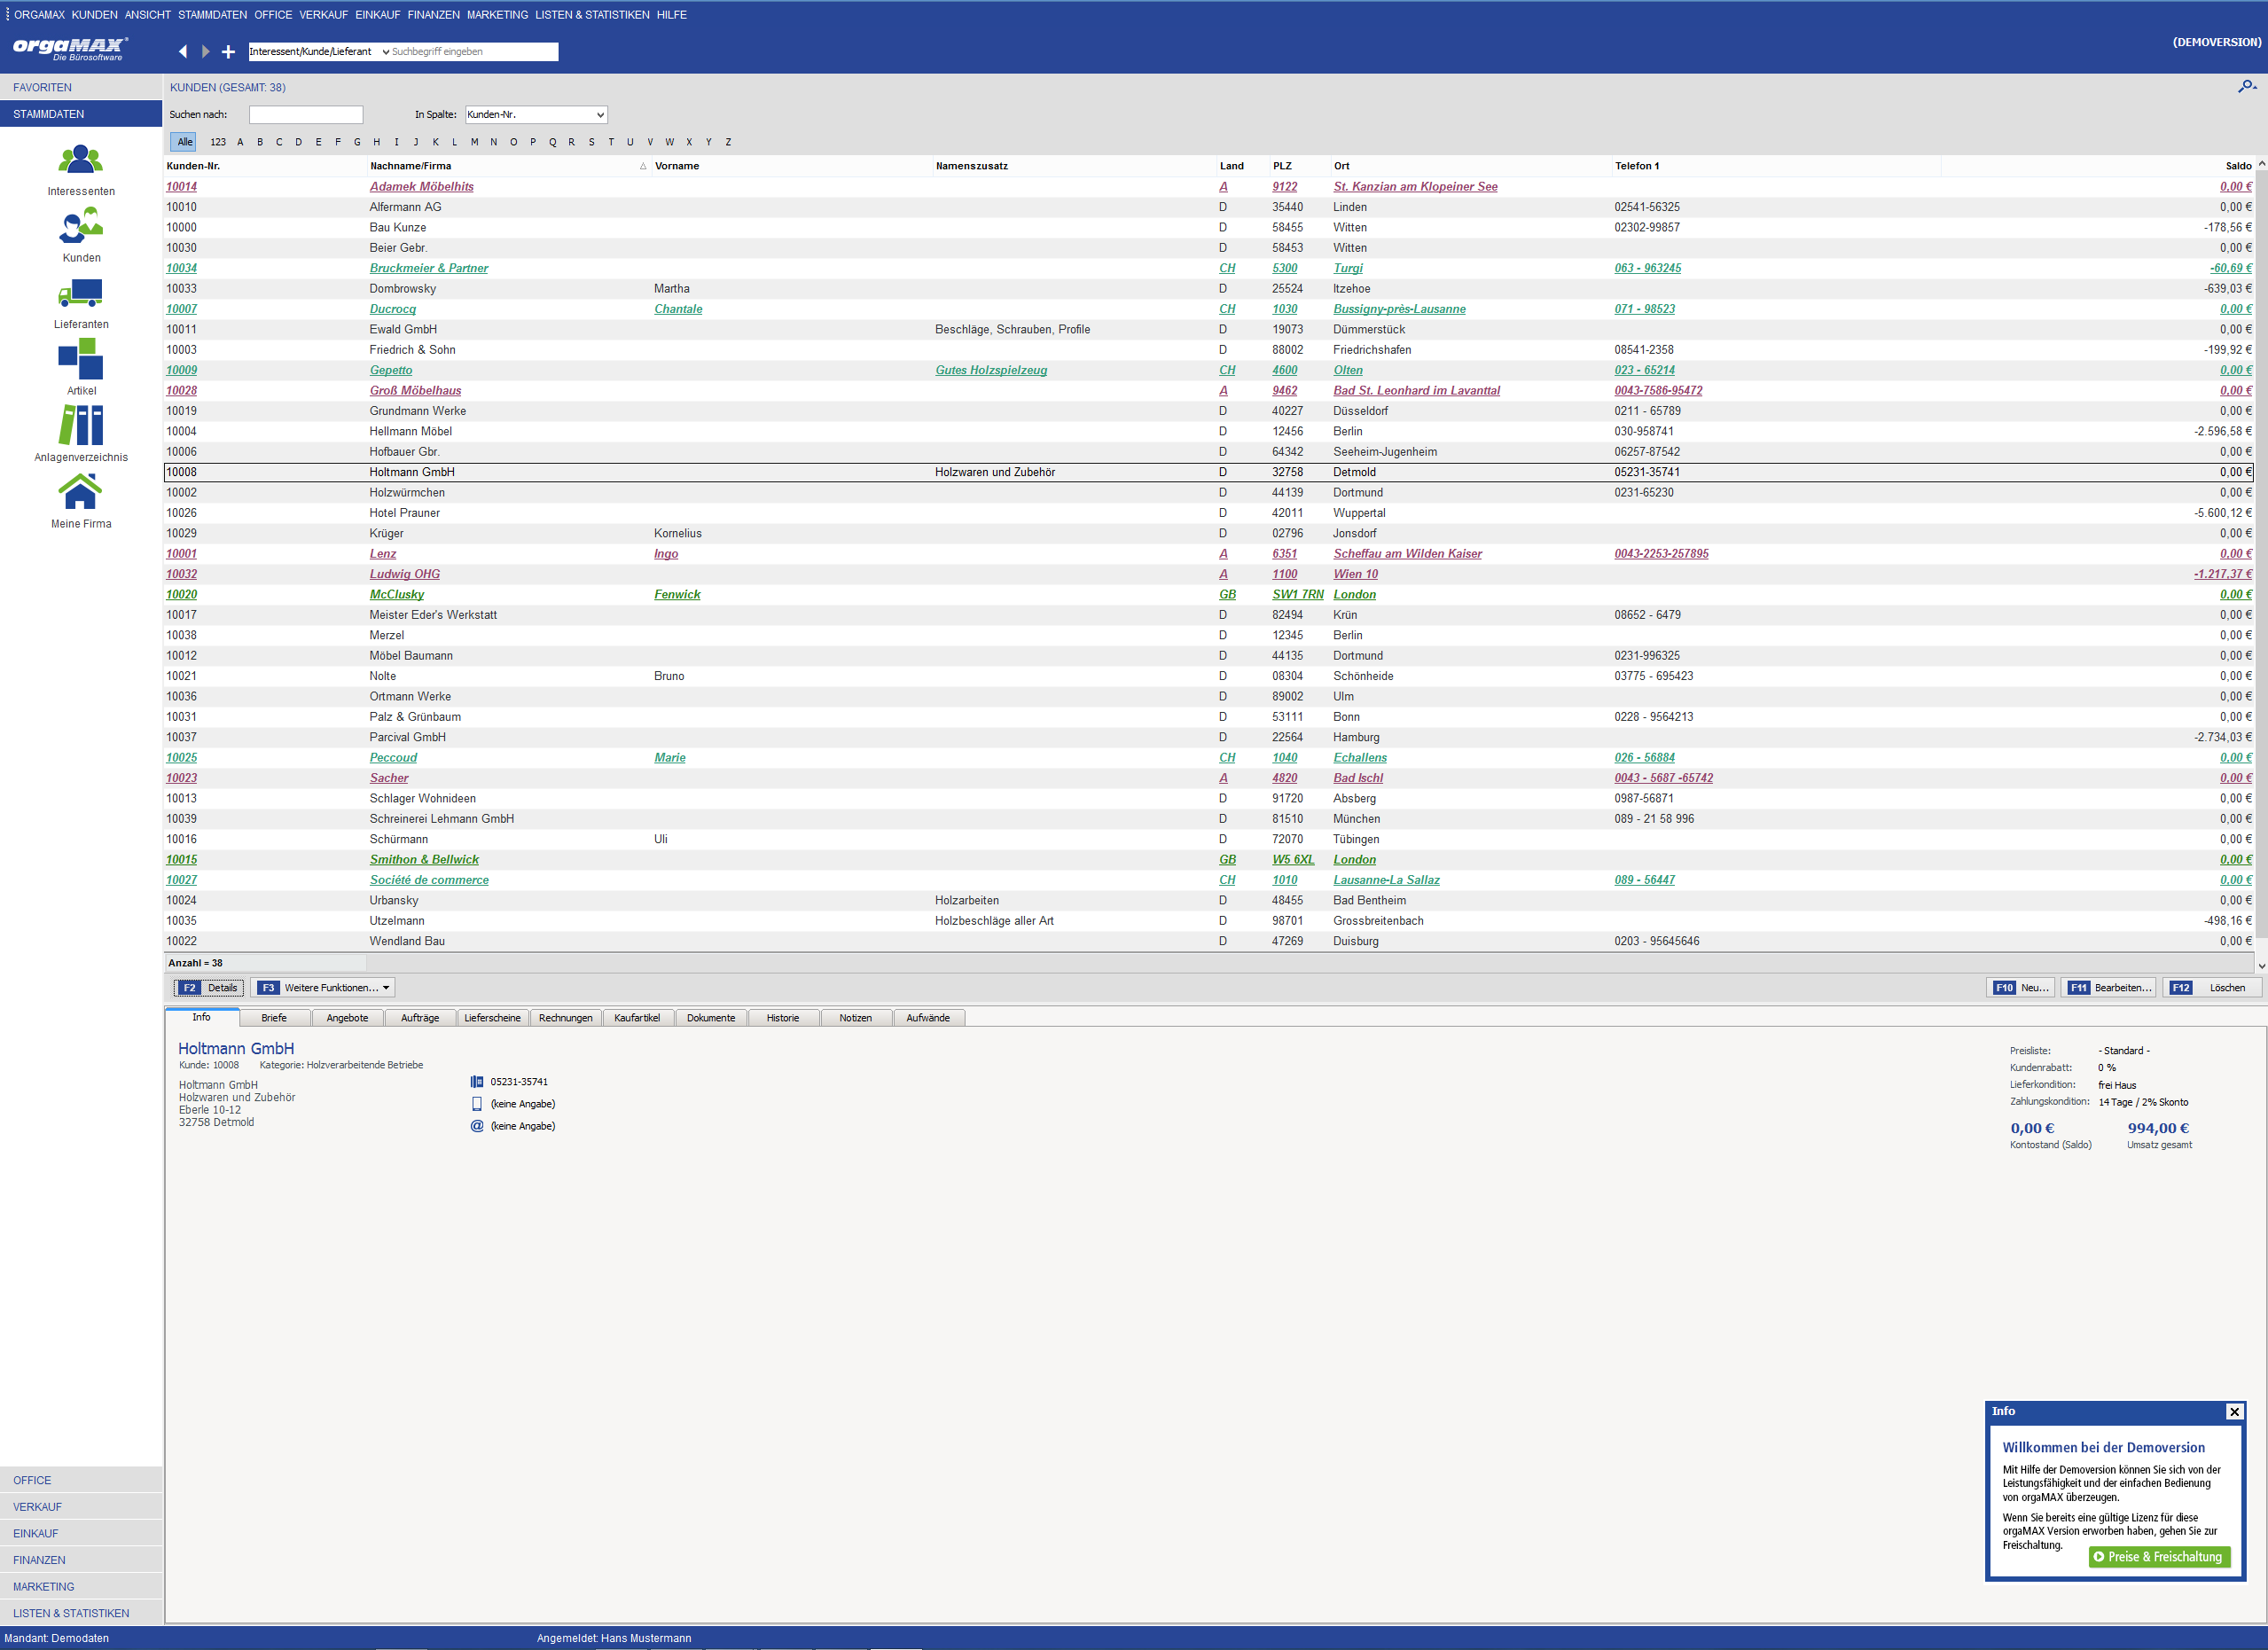Open the Anlagenverzeichnis binders icon
2268x1650 pixels.
point(81,425)
